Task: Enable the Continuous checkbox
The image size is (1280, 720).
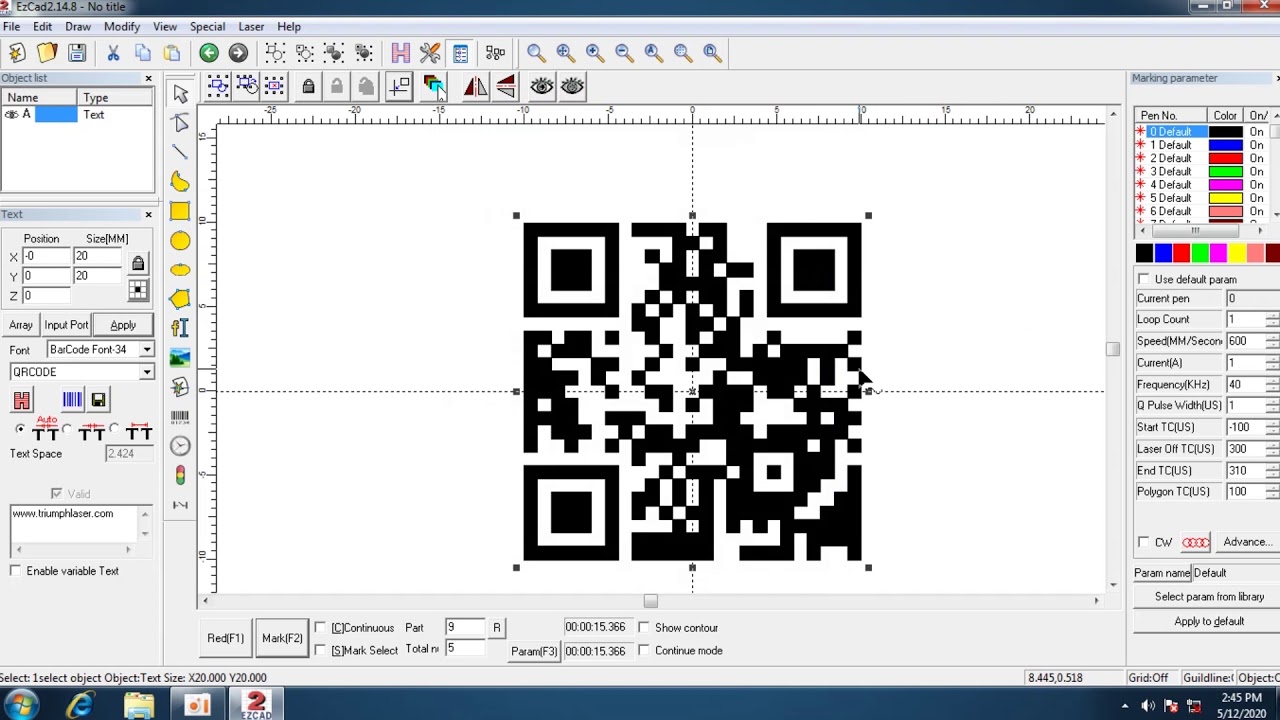Action: coord(320,628)
